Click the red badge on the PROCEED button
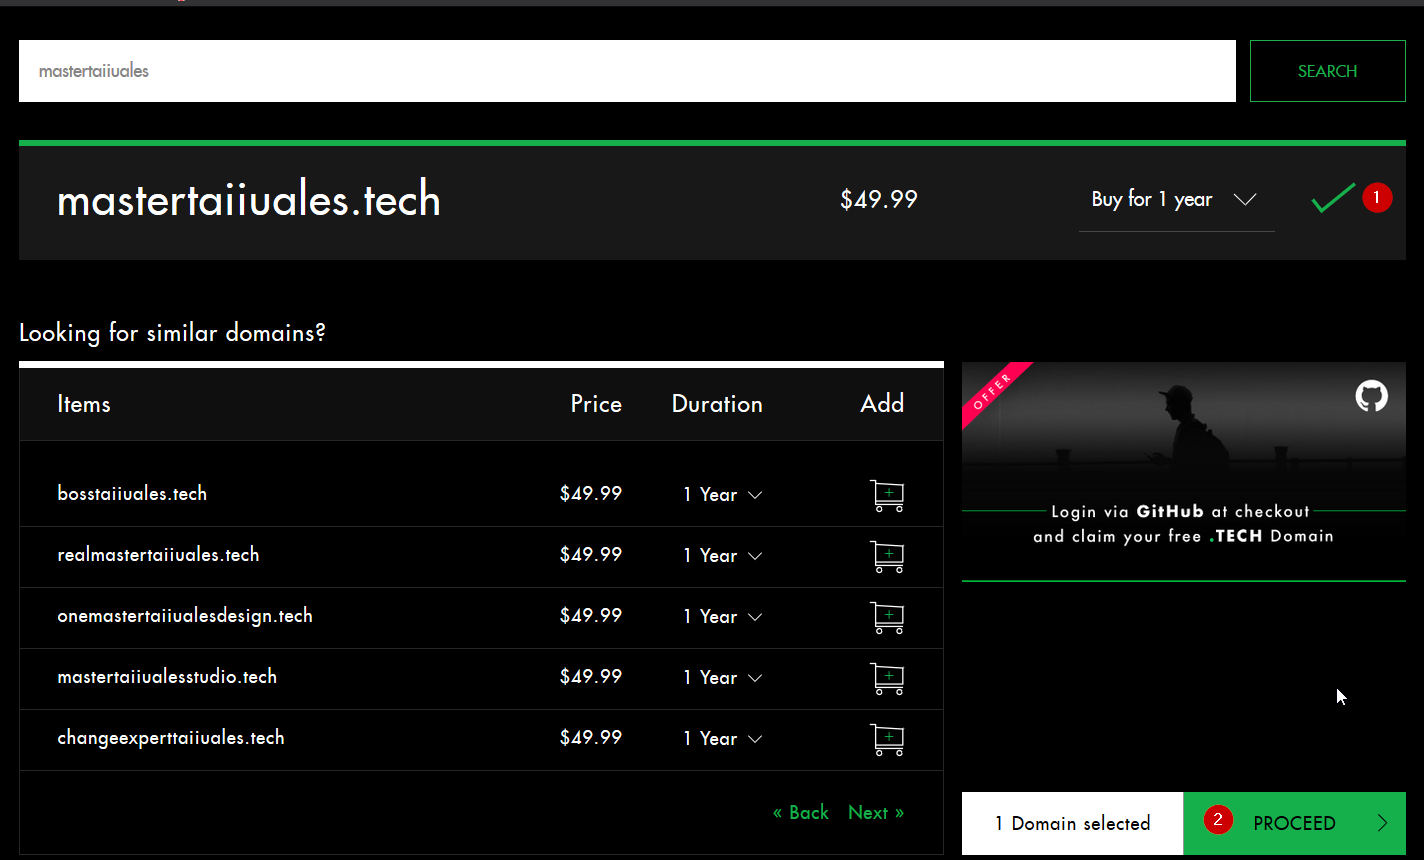1424x860 pixels. click(x=1218, y=819)
